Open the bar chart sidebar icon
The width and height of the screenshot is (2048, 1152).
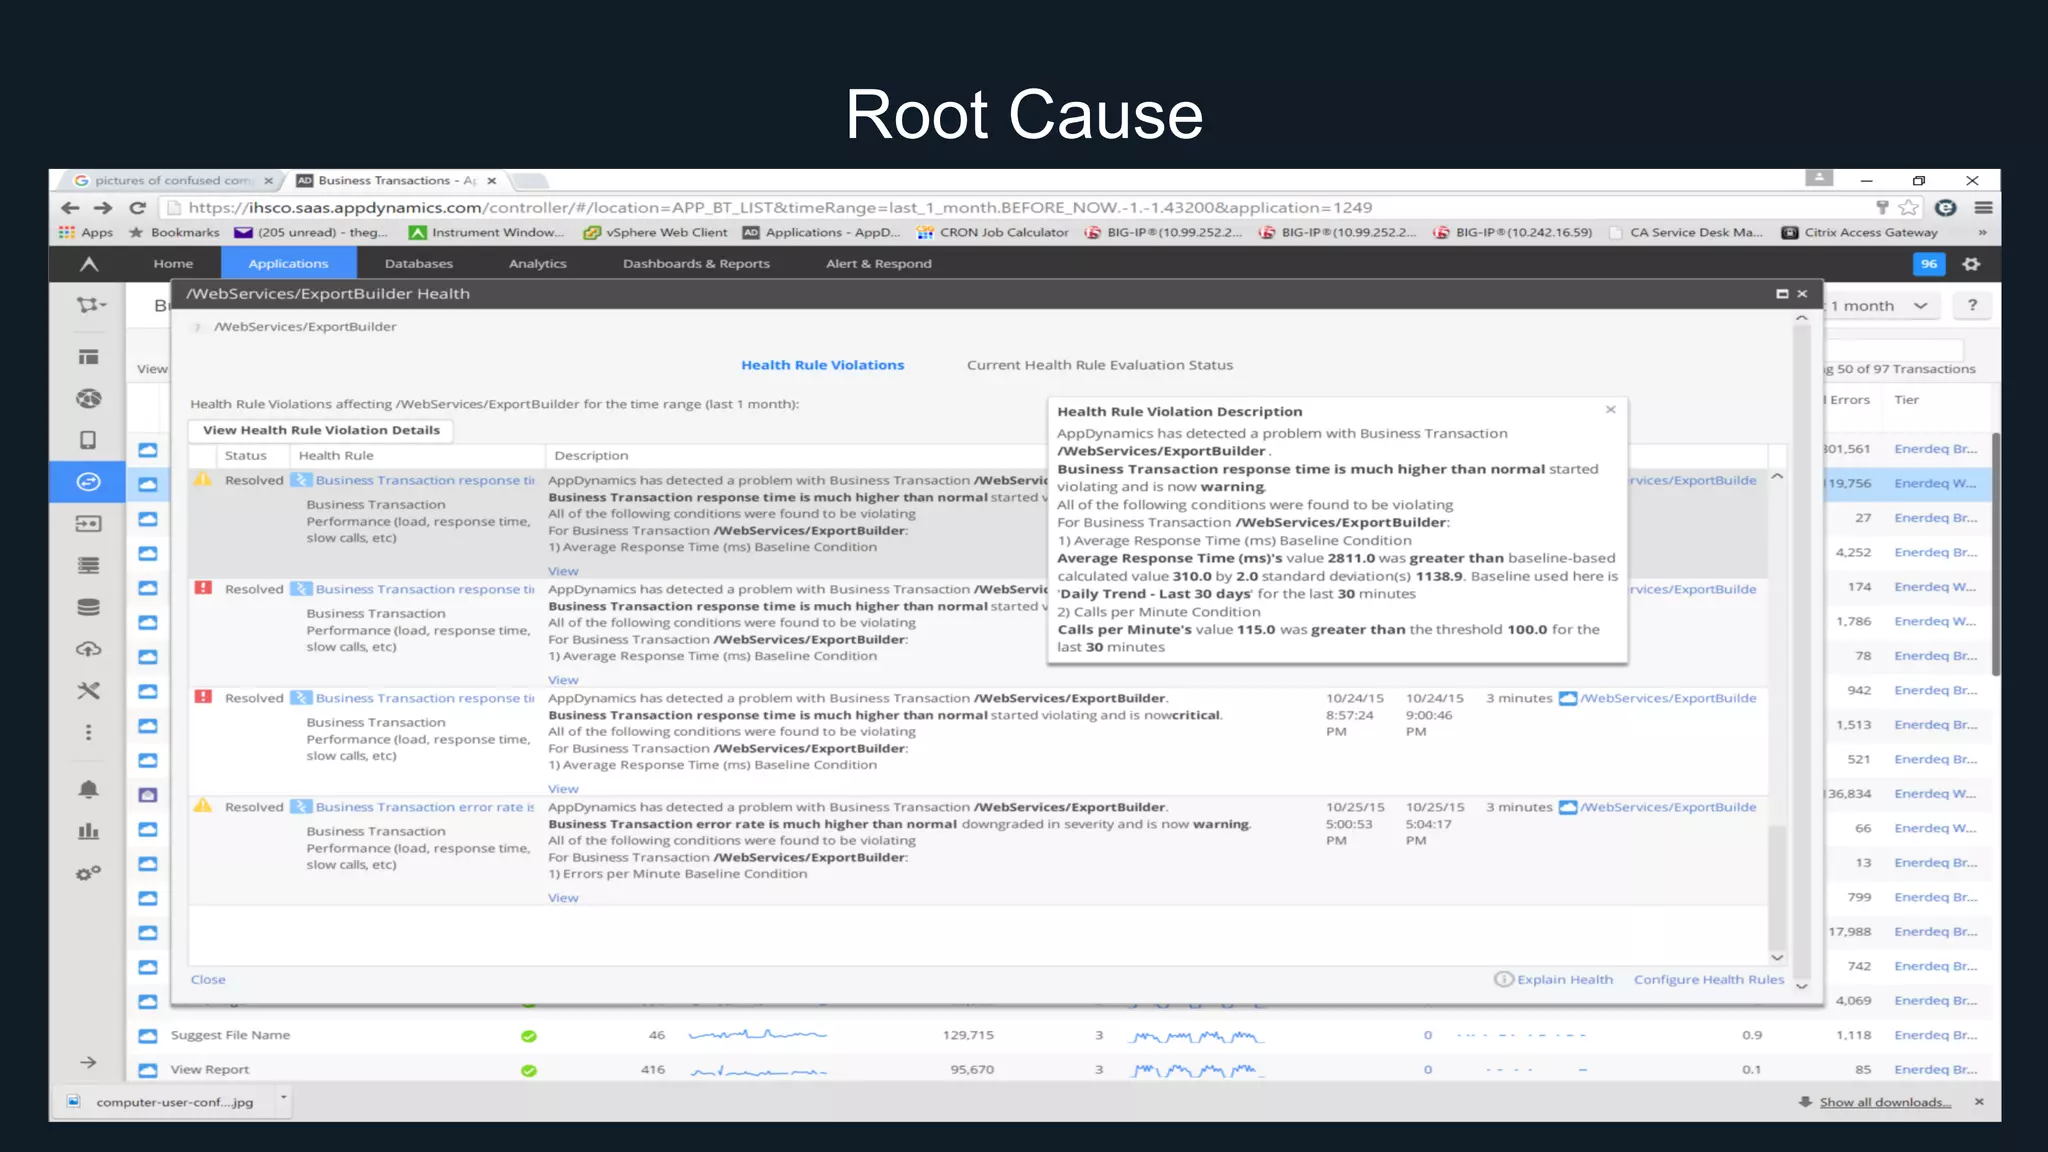coord(88,831)
